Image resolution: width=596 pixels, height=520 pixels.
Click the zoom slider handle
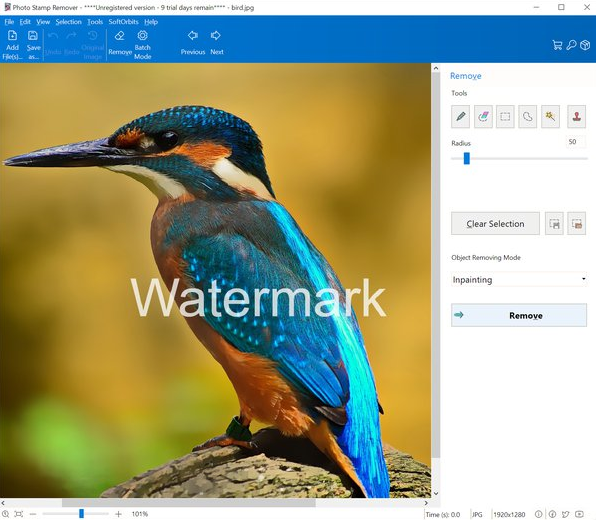click(x=81, y=514)
